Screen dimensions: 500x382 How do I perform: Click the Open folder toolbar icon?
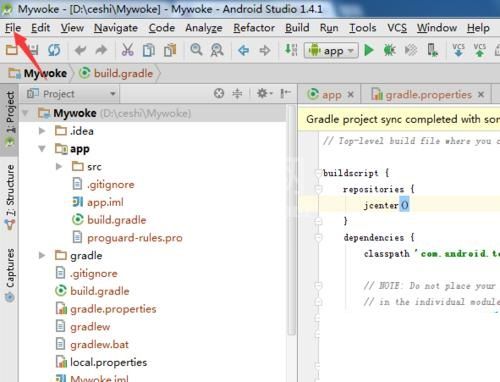(11, 50)
